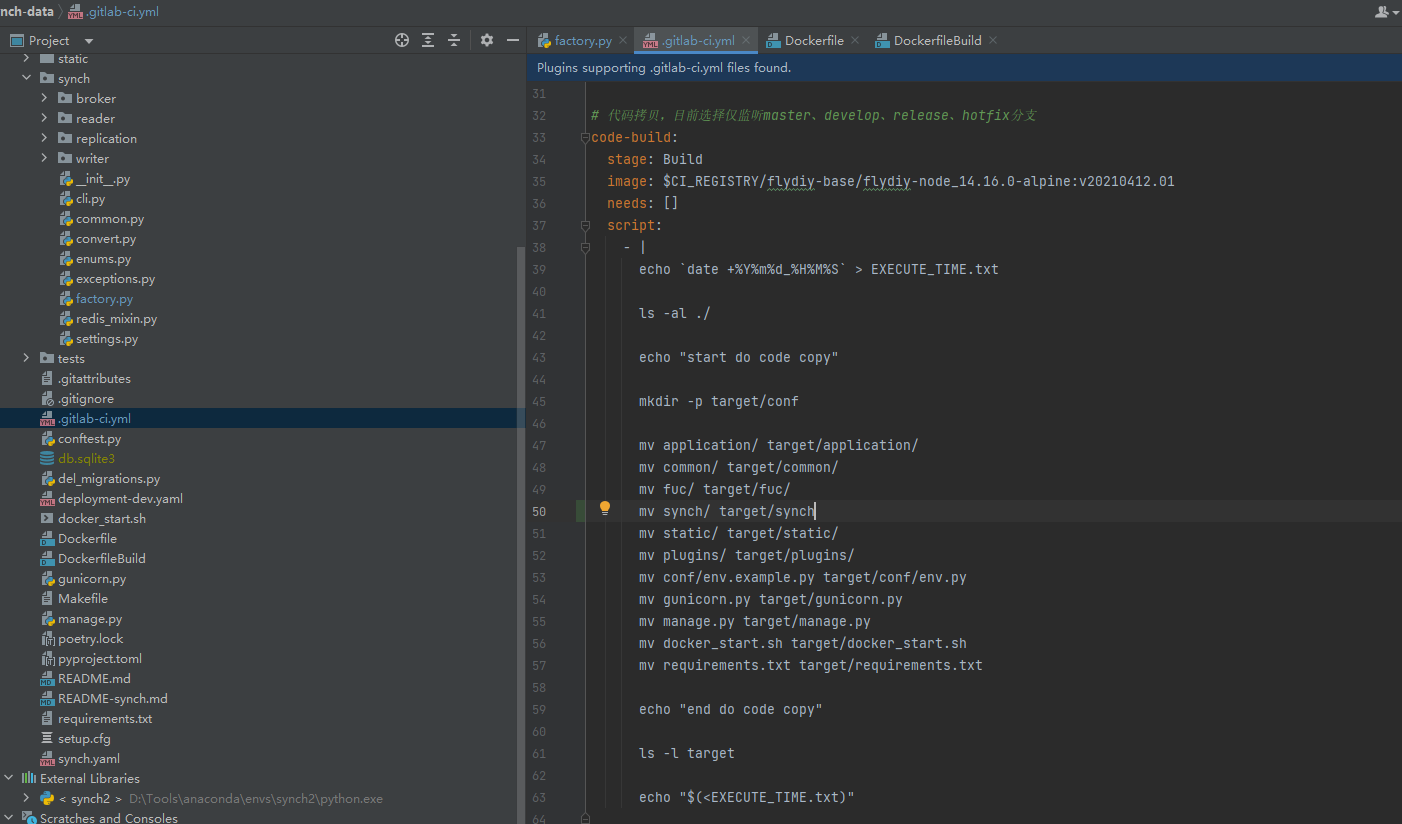Open the factory.py editor tab
This screenshot has width=1402, height=824.
583,40
